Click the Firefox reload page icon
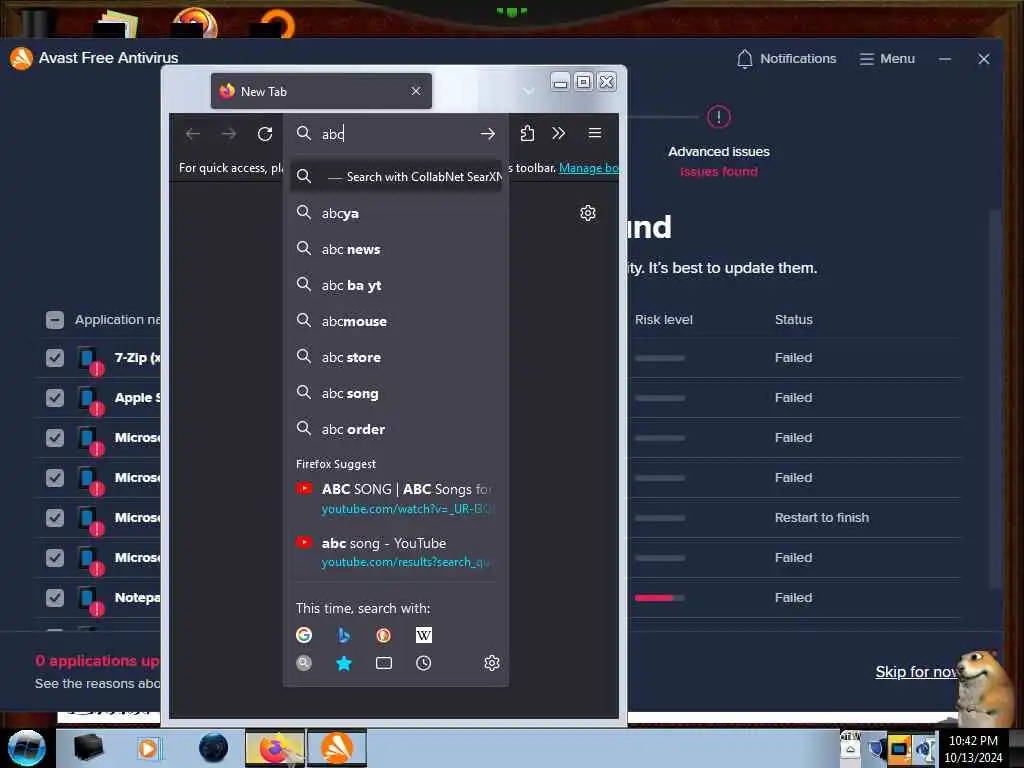Image resolution: width=1024 pixels, height=768 pixels. 264,134
